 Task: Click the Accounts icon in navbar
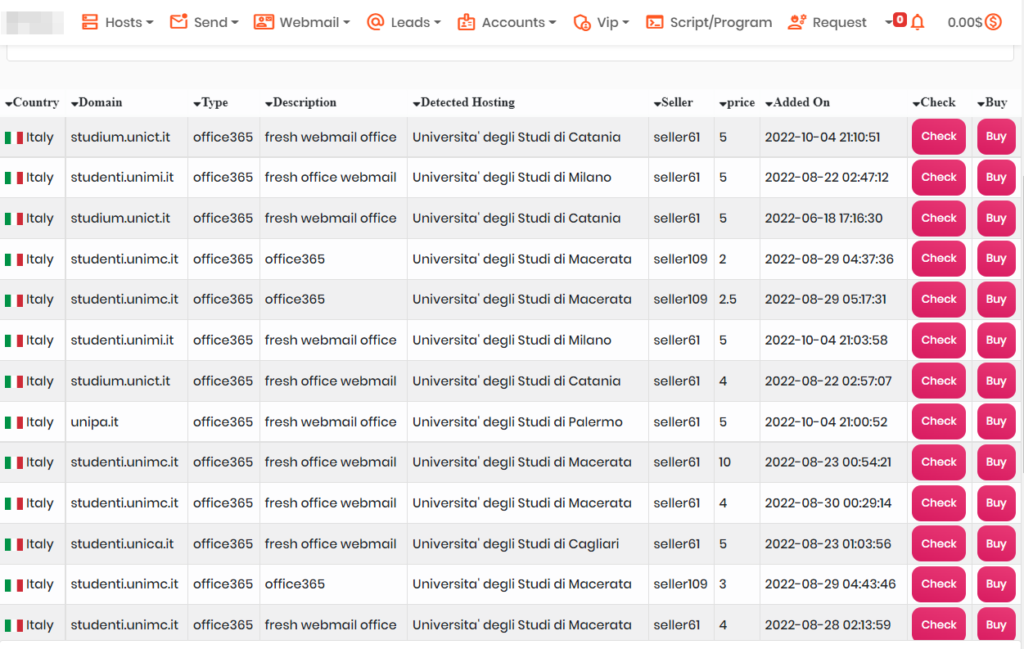[x=466, y=22]
